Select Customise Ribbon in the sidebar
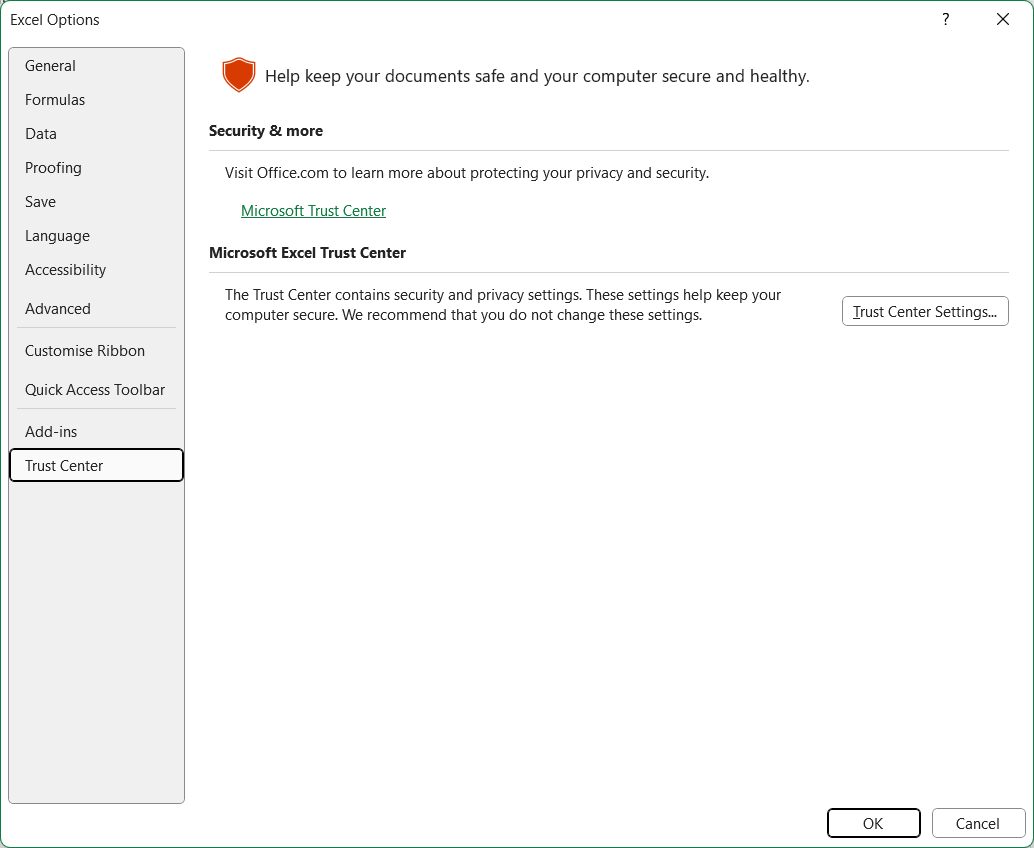1034x848 pixels. pos(85,351)
